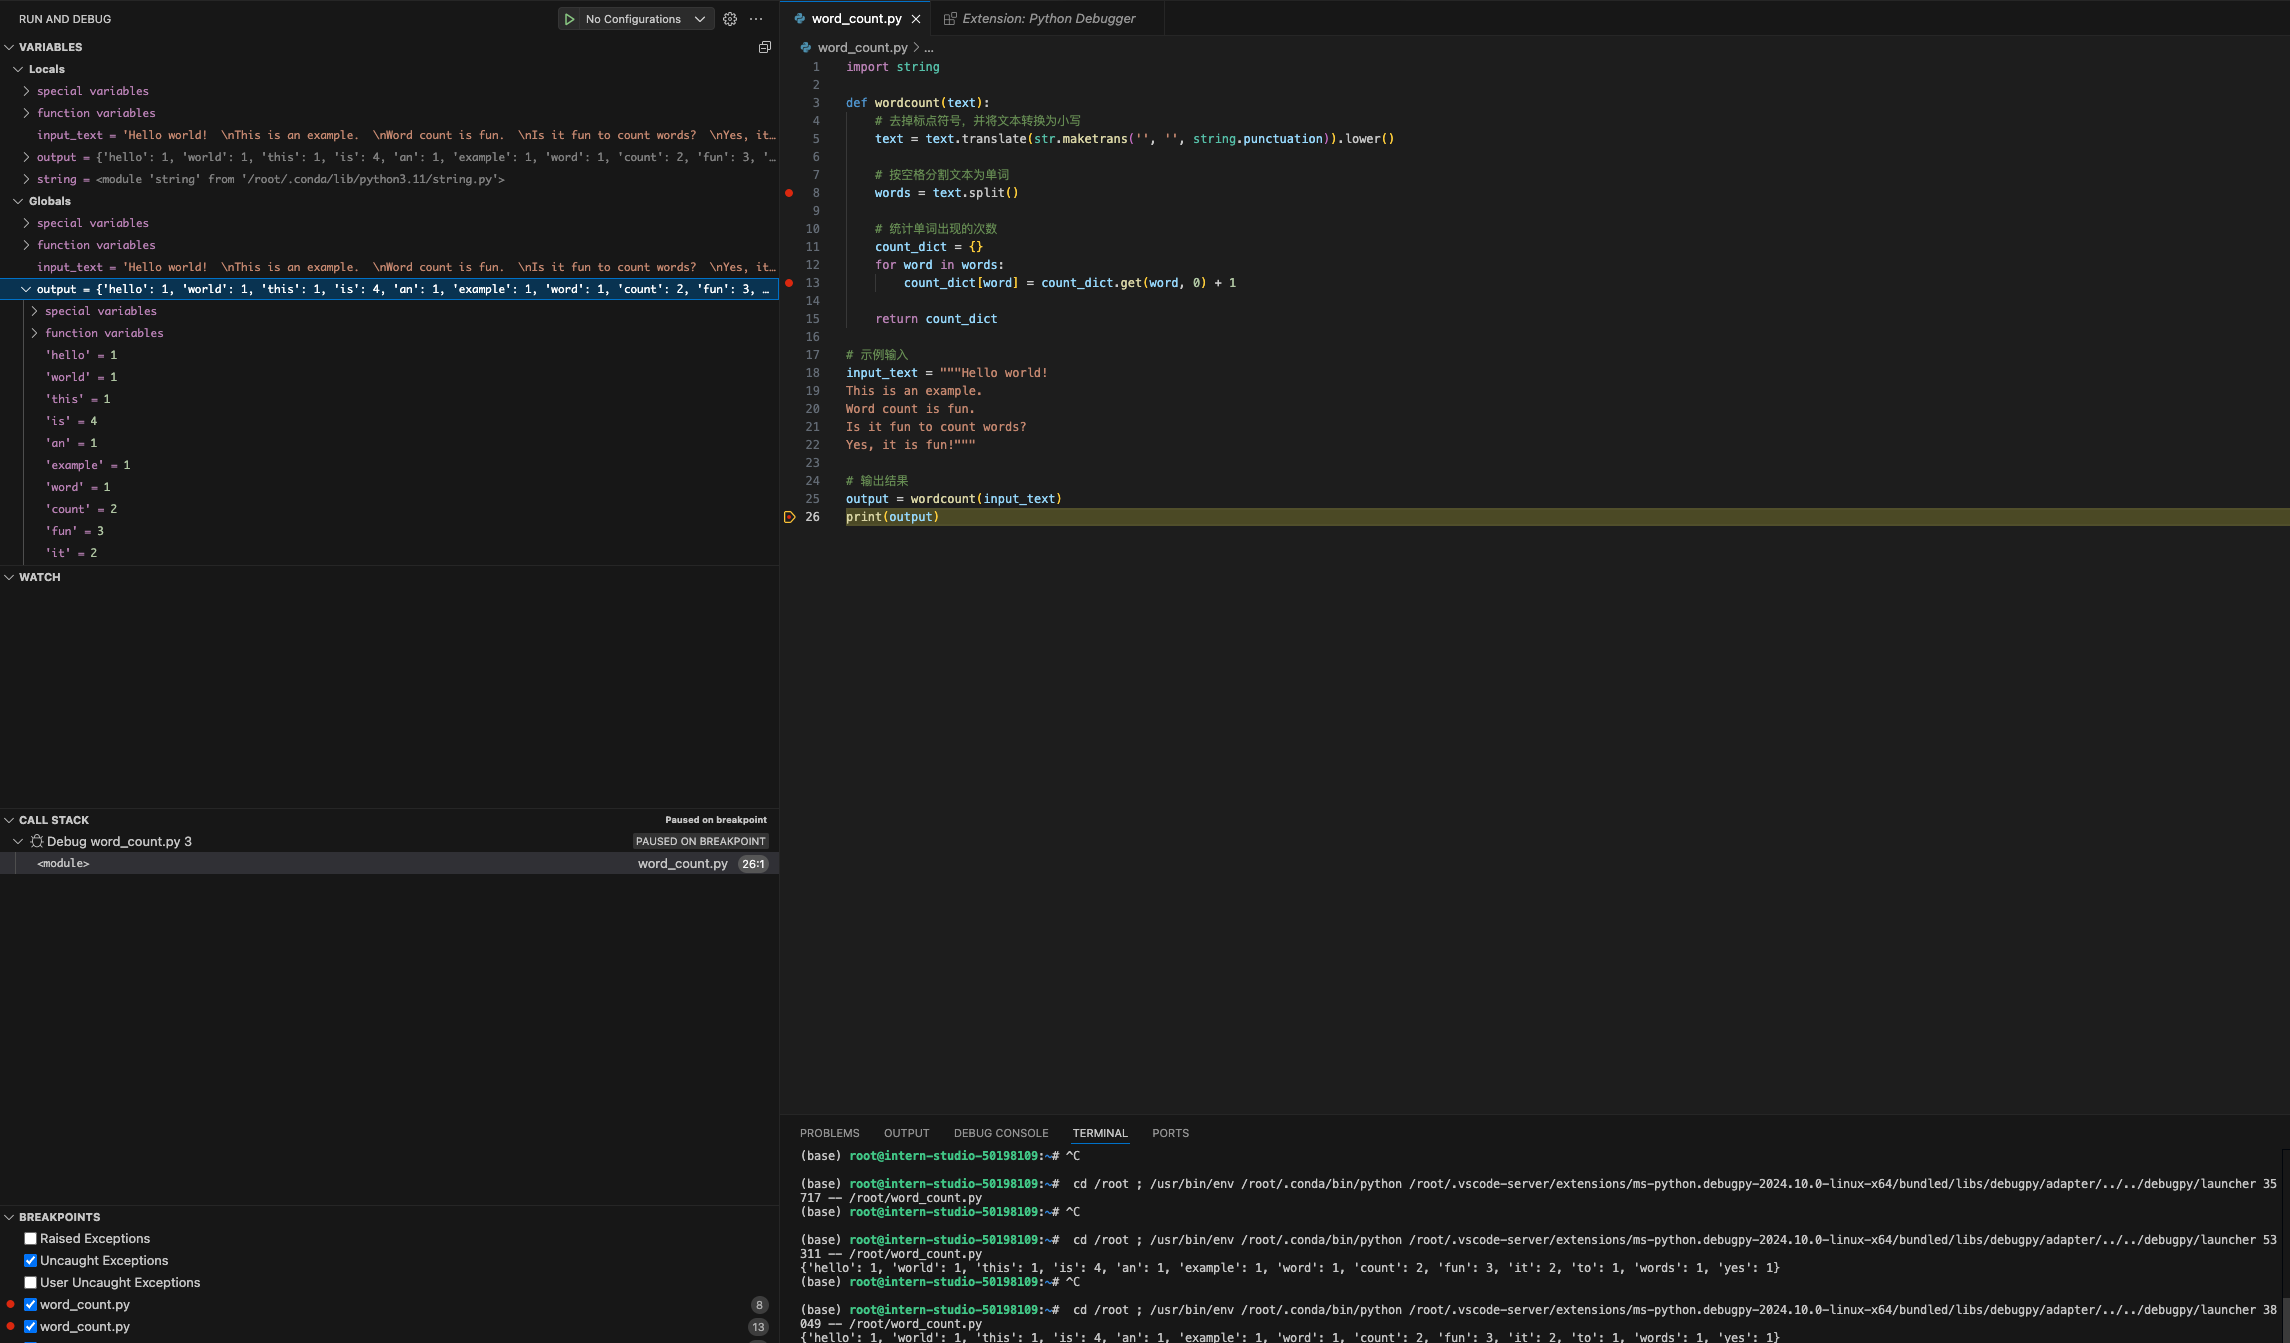Open launch.json via the gear icon
The height and width of the screenshot is (1343, 2290).
[730, 19]
